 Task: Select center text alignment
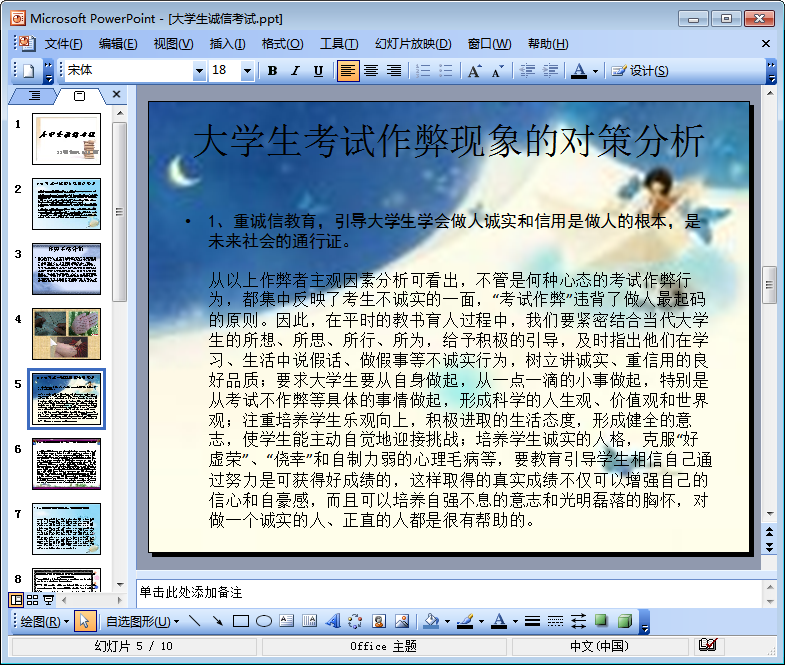371,71
